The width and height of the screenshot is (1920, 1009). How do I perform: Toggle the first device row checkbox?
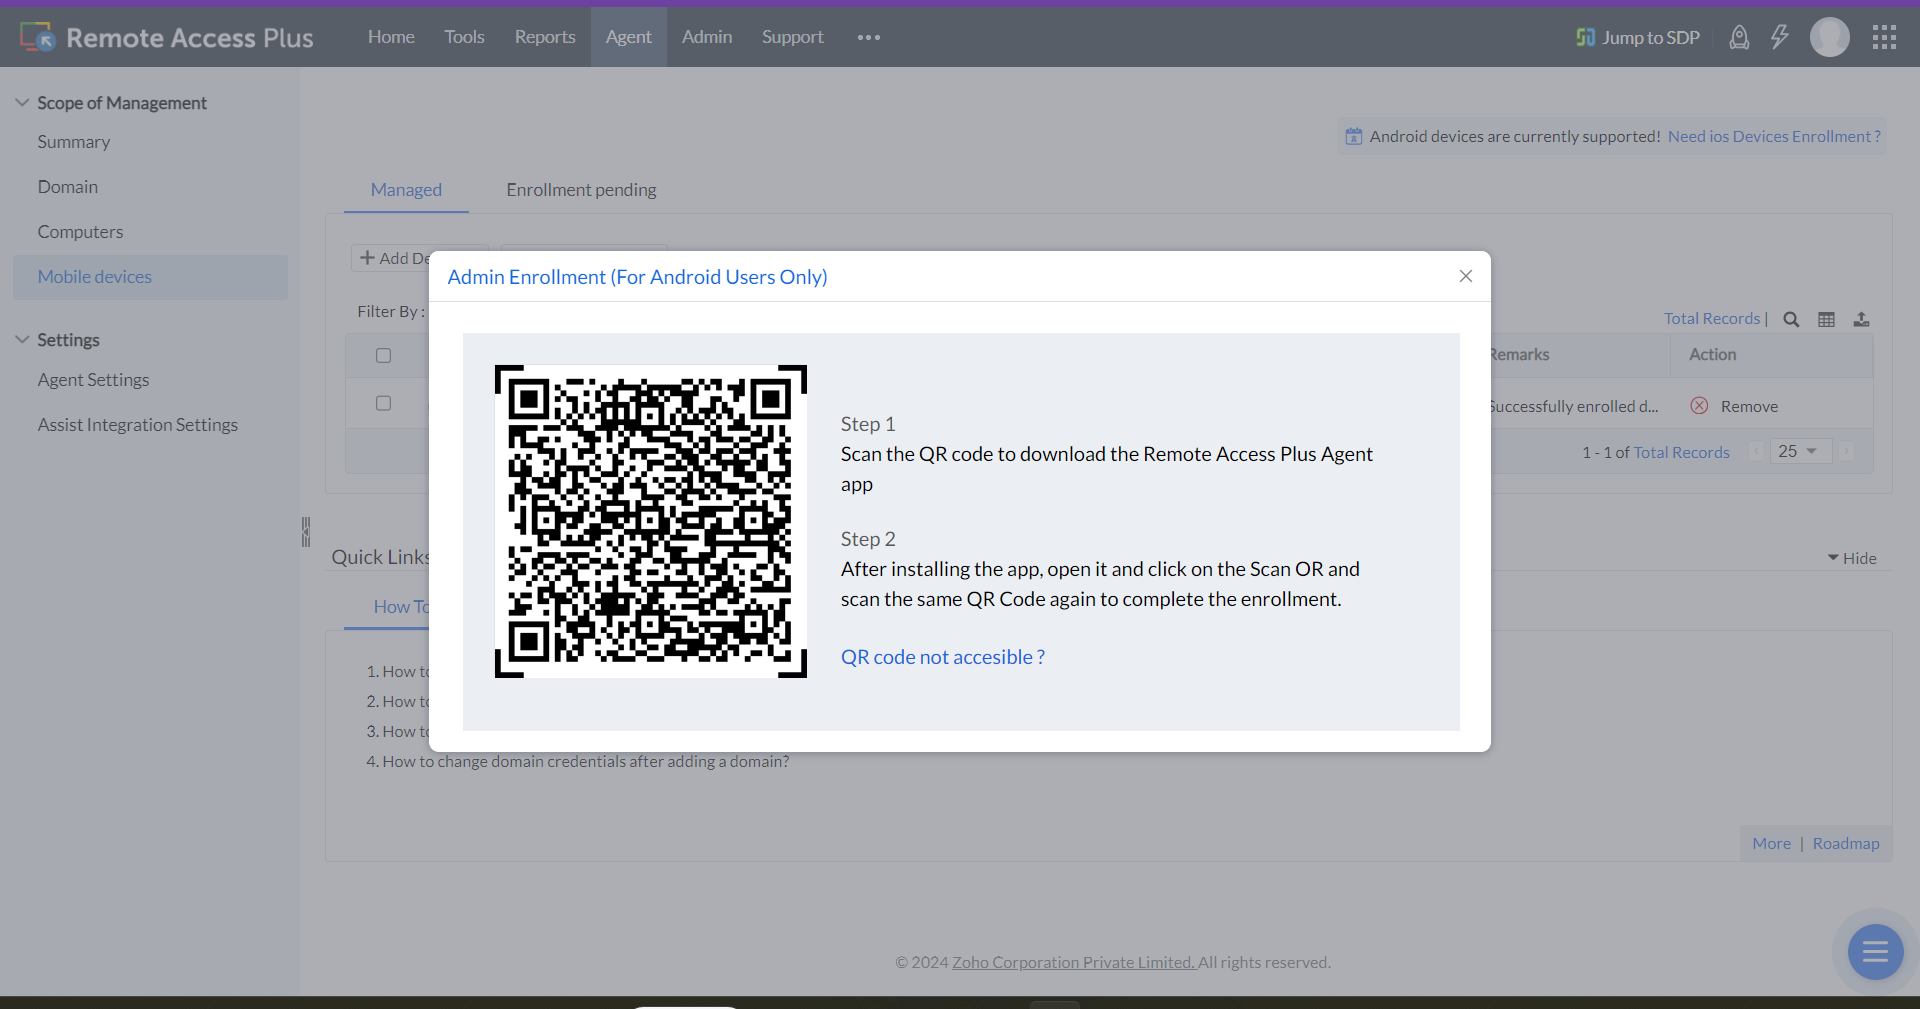[383, 403]
